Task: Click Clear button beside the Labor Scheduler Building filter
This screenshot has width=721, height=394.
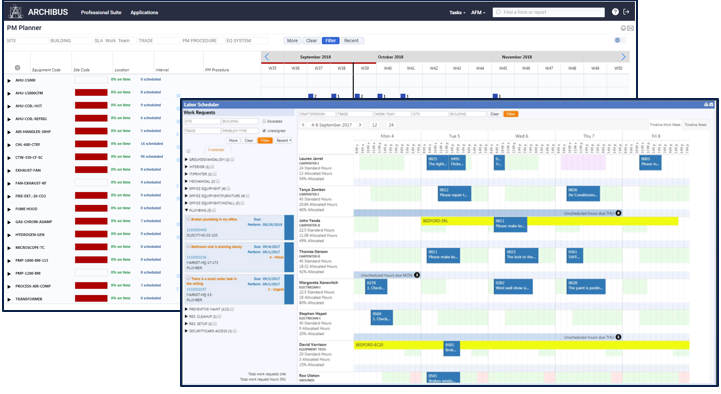Action: click(x=495, y=114)
